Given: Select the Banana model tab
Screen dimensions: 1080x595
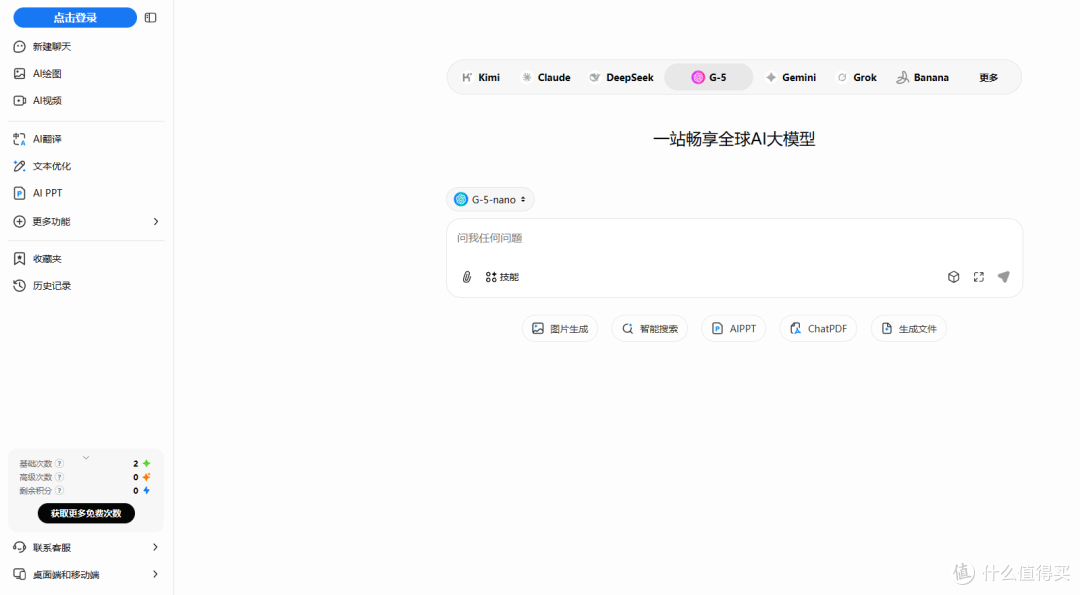Looking at the screenshot, I should tap(922, 77).
